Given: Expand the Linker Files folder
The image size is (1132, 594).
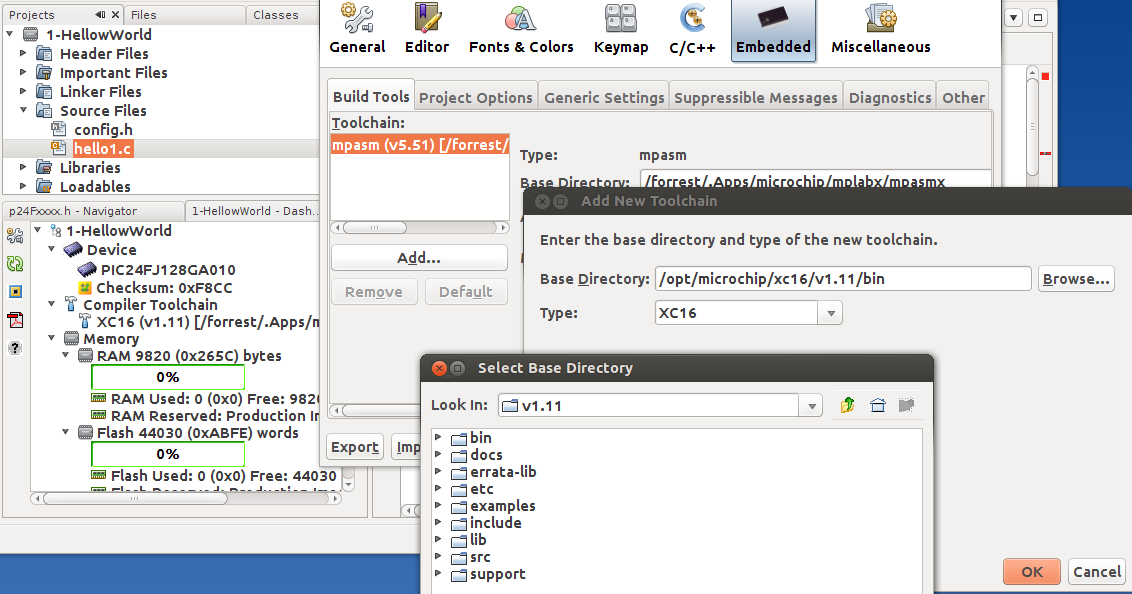Looking at the screenshot, I should pyautogui.click(x=23, y=92).
